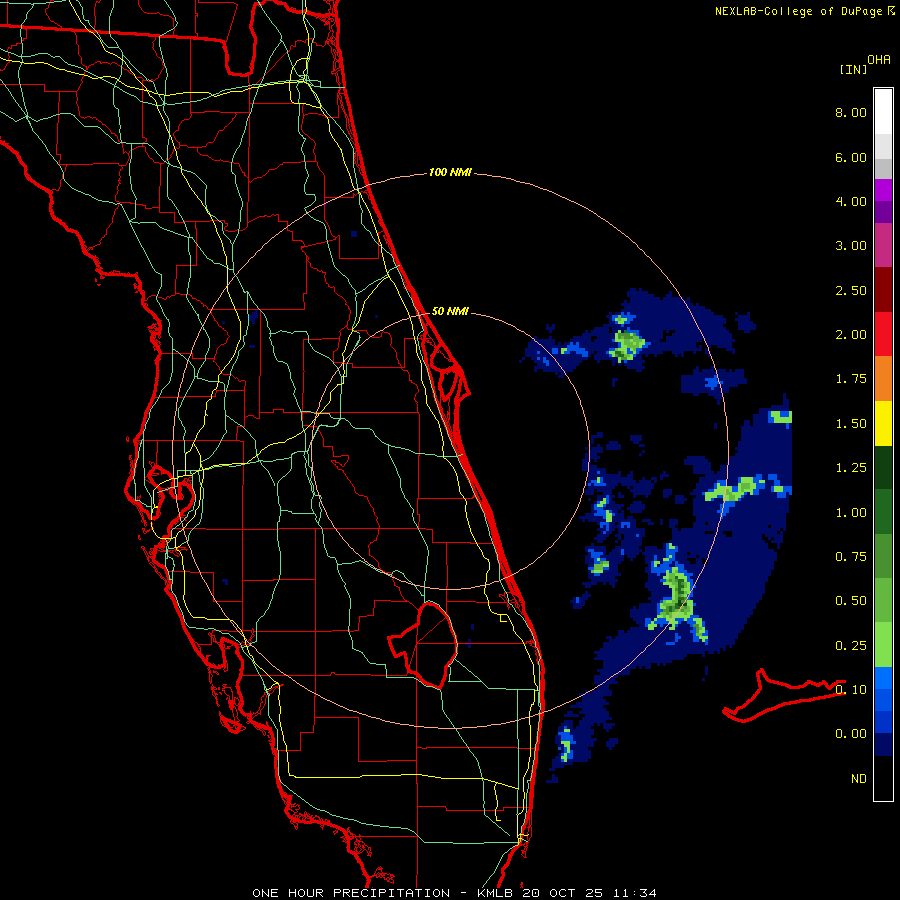Click the Lake Okeechobee outline
The image size is (900, 900).
point(424,645)
